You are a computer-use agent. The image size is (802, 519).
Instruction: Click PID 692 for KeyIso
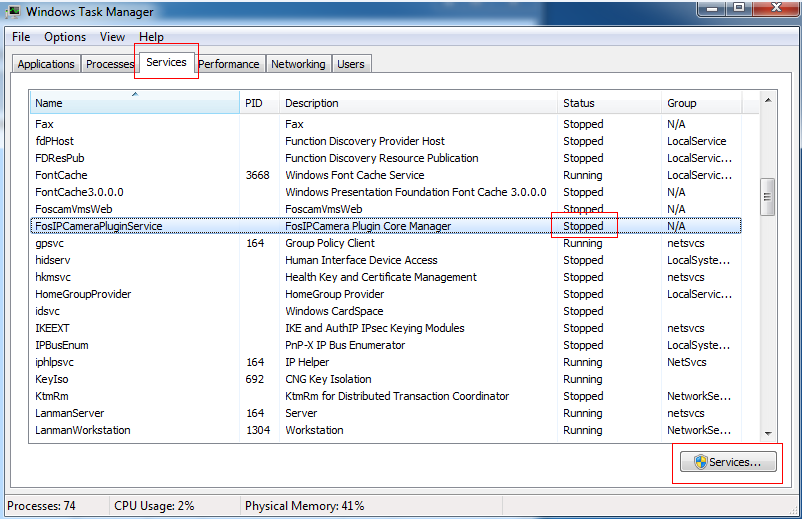pos(255,379)
